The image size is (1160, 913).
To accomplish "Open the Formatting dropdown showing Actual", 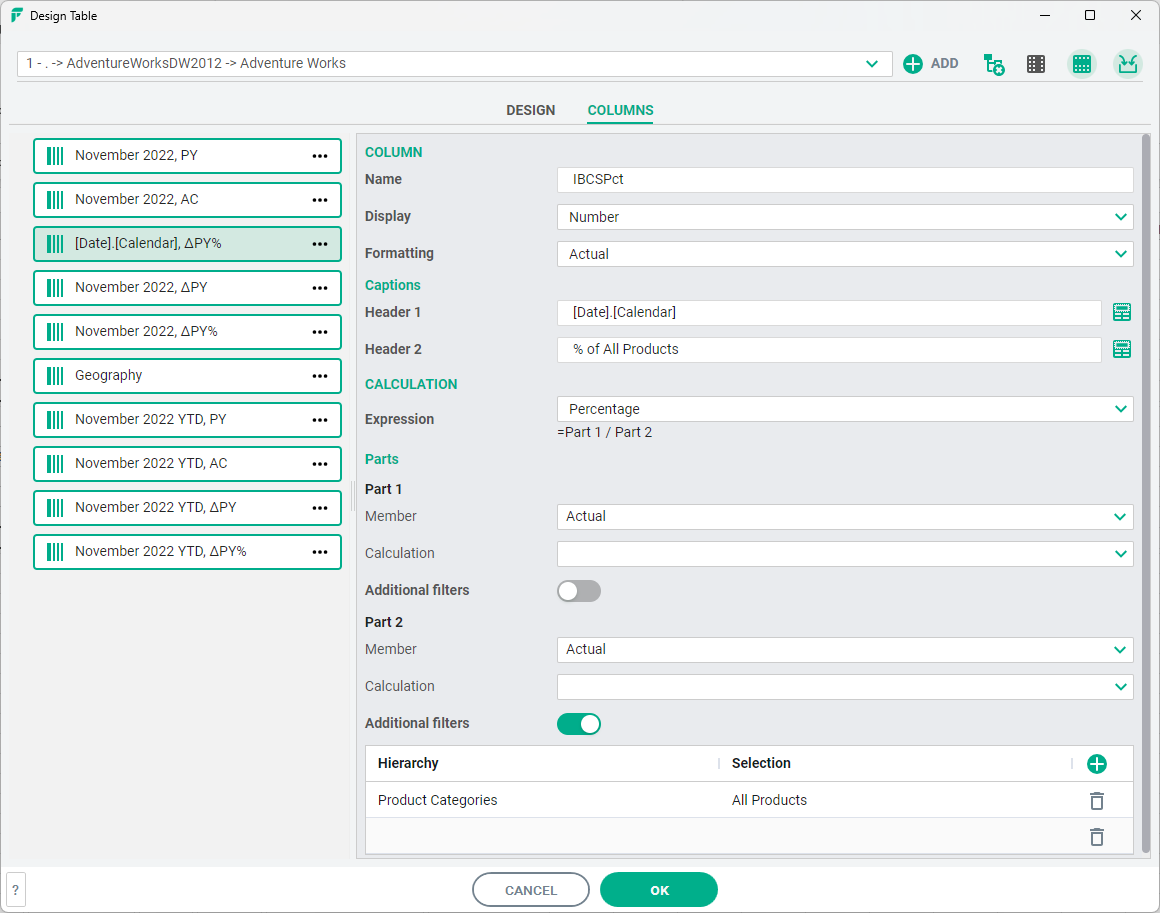I will tap(845, 254).
